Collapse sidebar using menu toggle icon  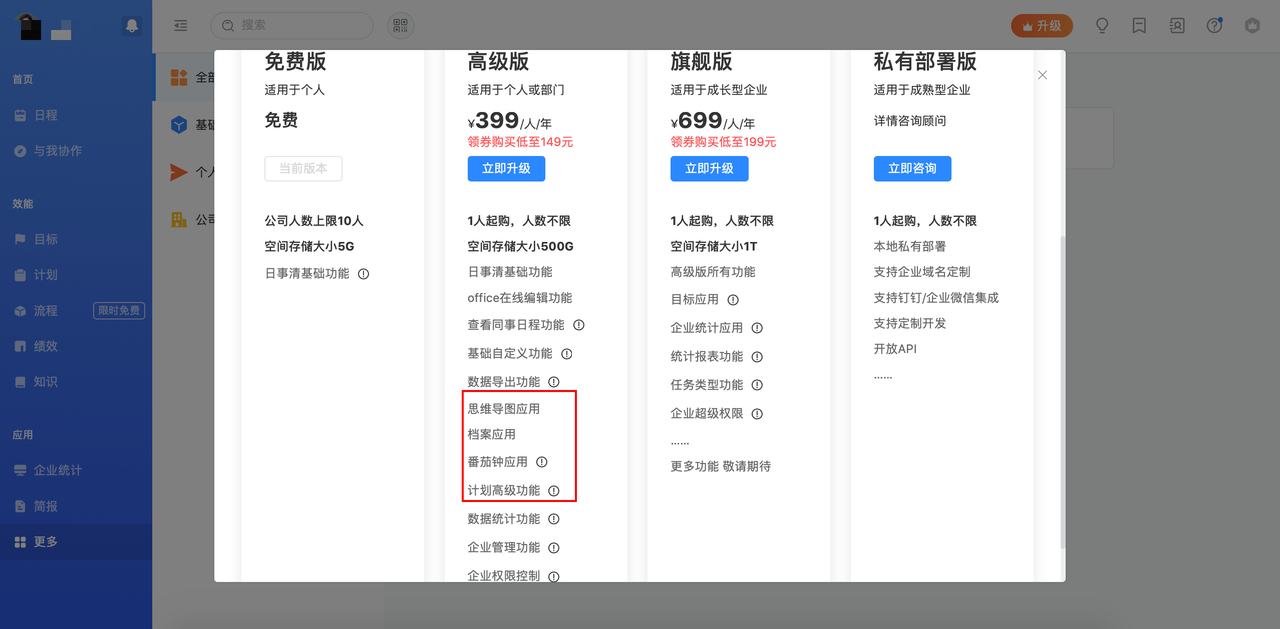click(181, 26)
